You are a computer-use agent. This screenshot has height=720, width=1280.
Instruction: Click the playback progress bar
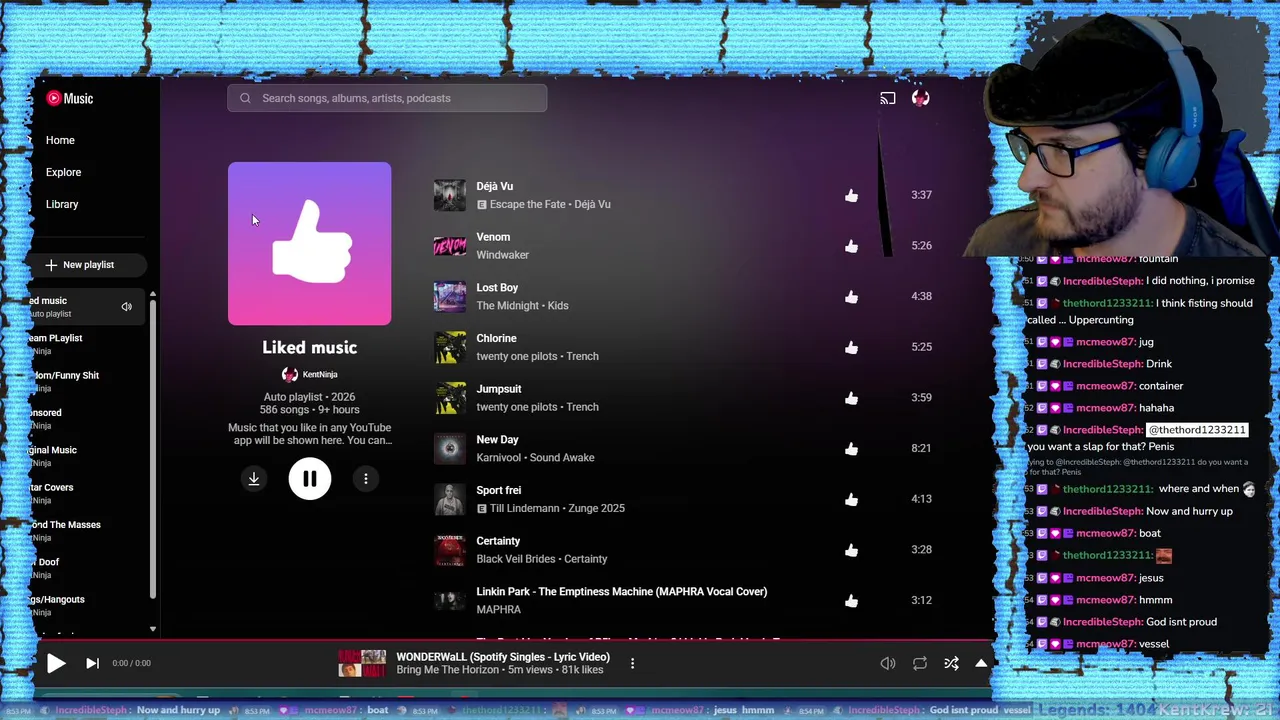point(515,640)
